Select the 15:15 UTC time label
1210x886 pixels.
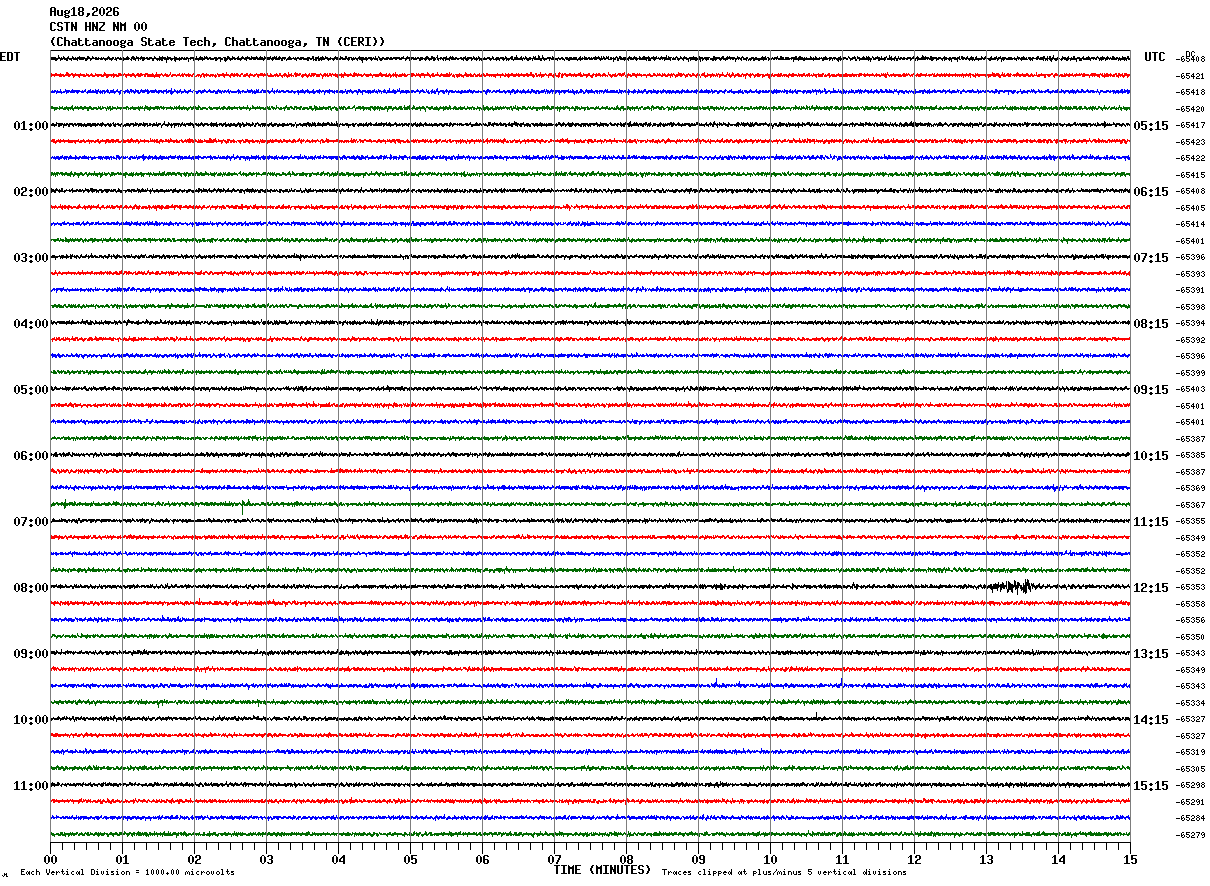pyautogui.click(x=1151, y=786)
